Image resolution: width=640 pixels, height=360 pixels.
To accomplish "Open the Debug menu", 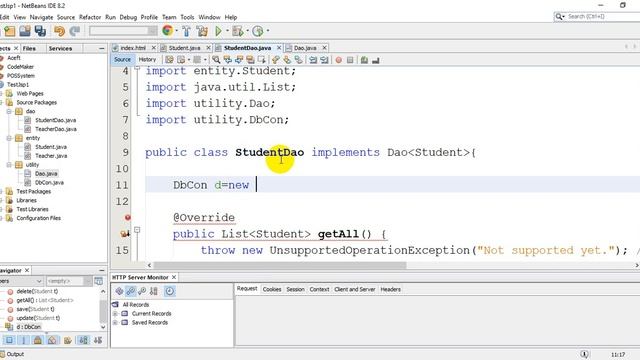I will click(128, 17).
